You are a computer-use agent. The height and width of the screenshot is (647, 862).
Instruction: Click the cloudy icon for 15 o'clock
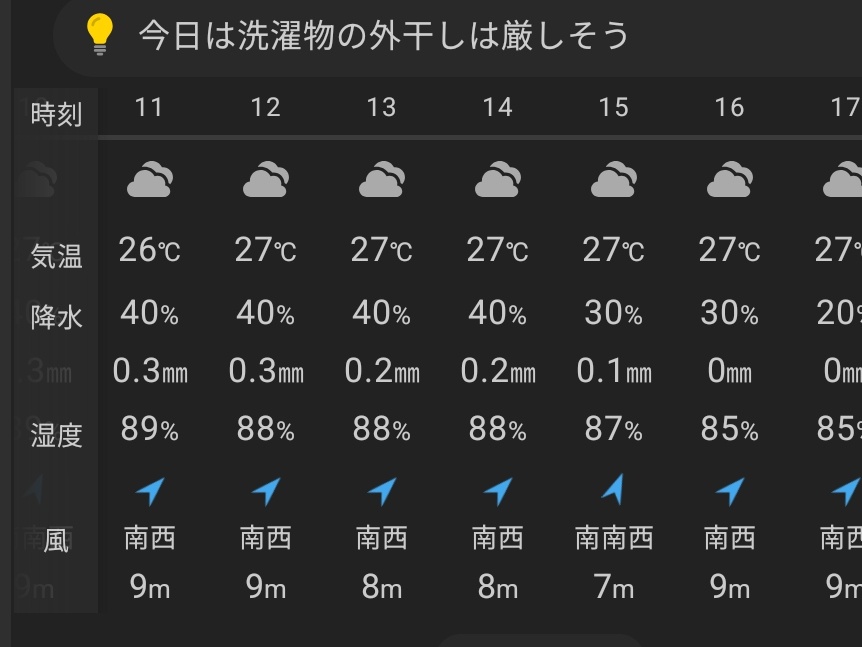(614, 179)
